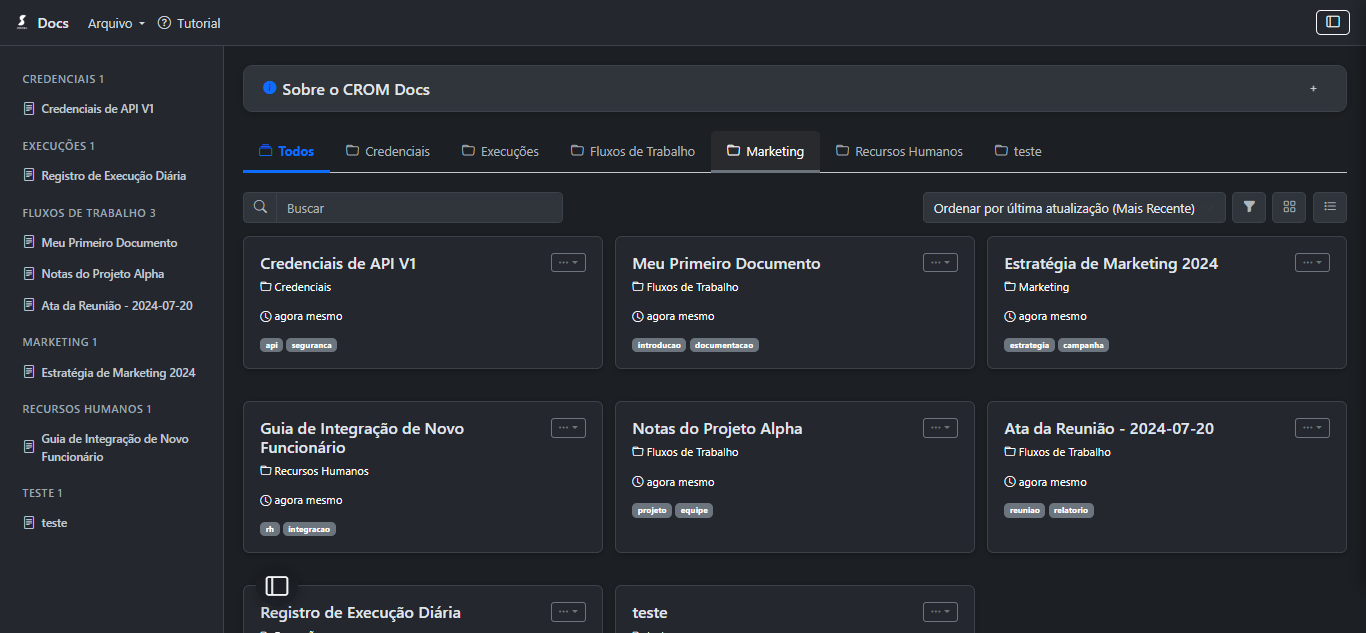
Task: Select the Todos tab
Action: [x=286, y=152]
